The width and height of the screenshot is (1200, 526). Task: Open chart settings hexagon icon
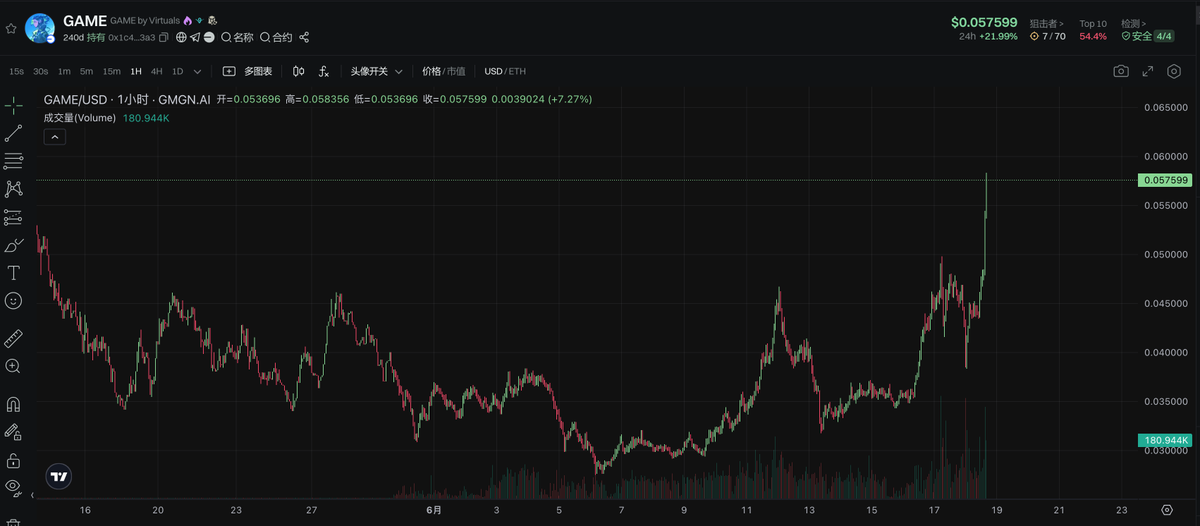click(1172, 71)
